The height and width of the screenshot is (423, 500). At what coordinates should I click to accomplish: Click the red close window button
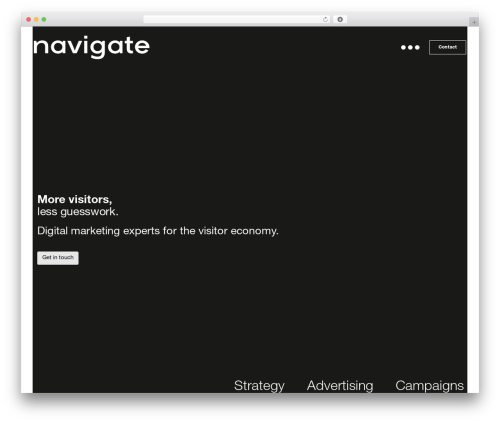click(29, 19)
